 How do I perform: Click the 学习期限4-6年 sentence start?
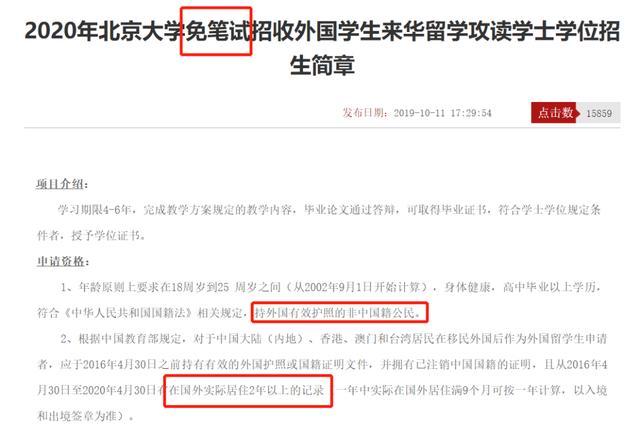pos(94,210)
